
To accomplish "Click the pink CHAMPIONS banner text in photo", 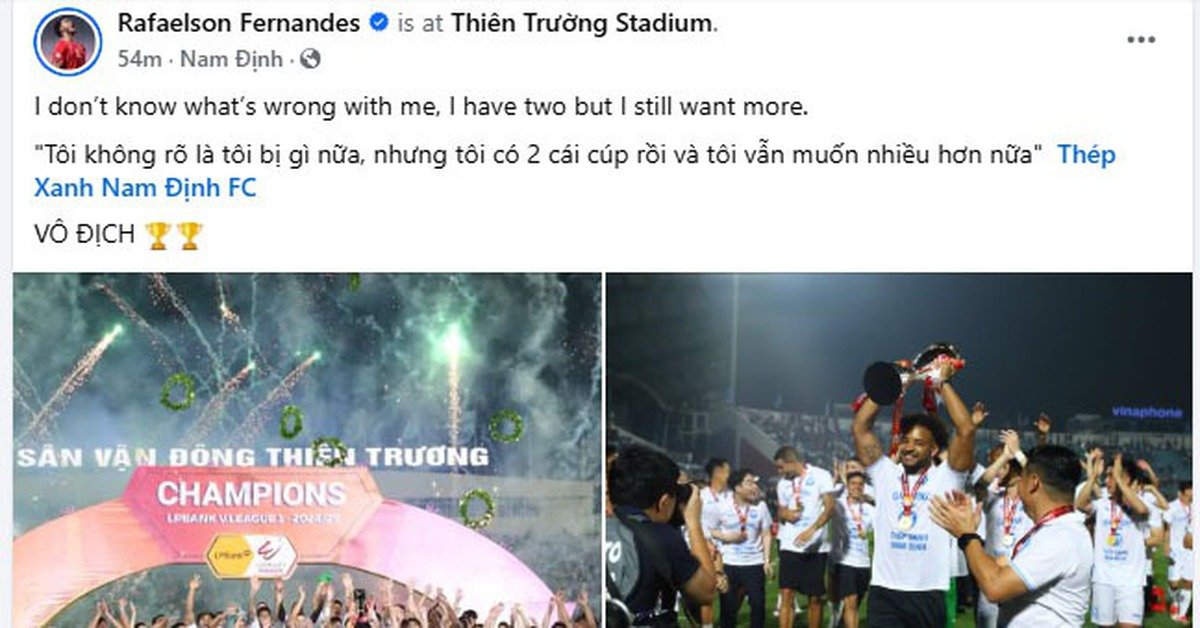I will pos(251,493).
